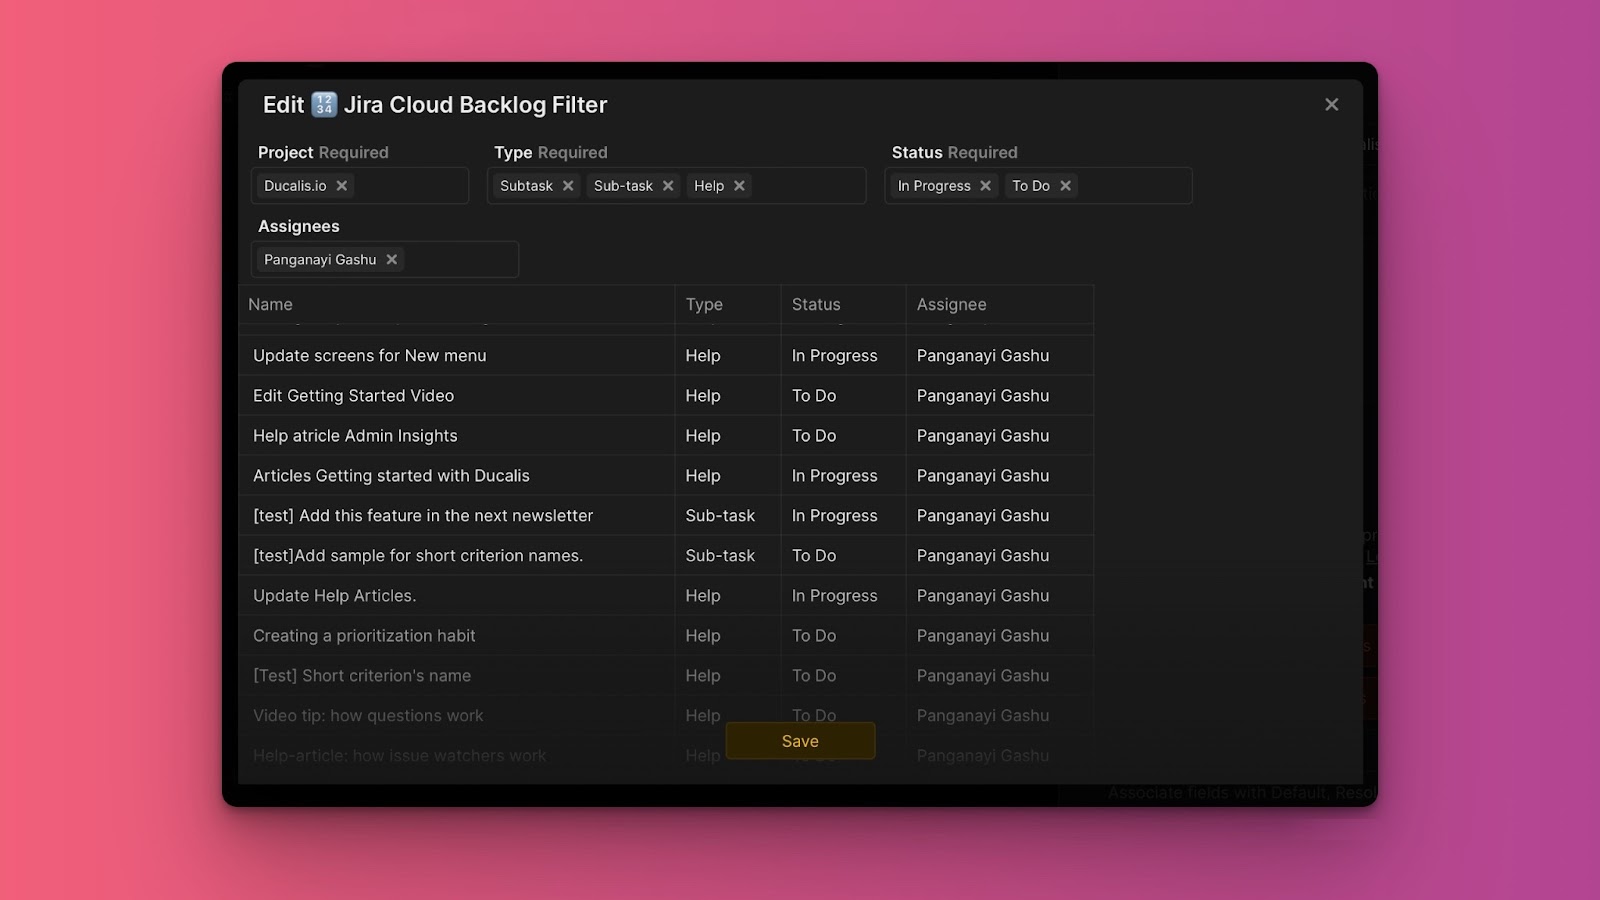Select '[Test] Short criterion's name' row
Screen dimensions: 1600x900
pyautogui.click(x=666, y=676)
